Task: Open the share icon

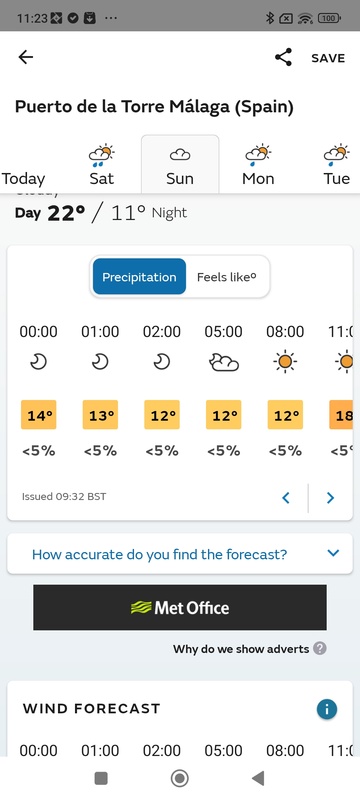Action: (284, 57)
